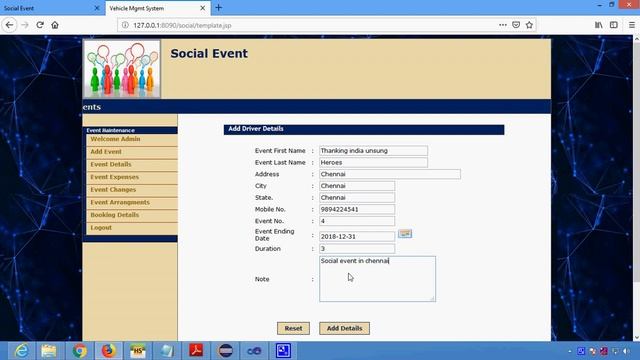Focus the Event Ending Date field

coord(357,236)
